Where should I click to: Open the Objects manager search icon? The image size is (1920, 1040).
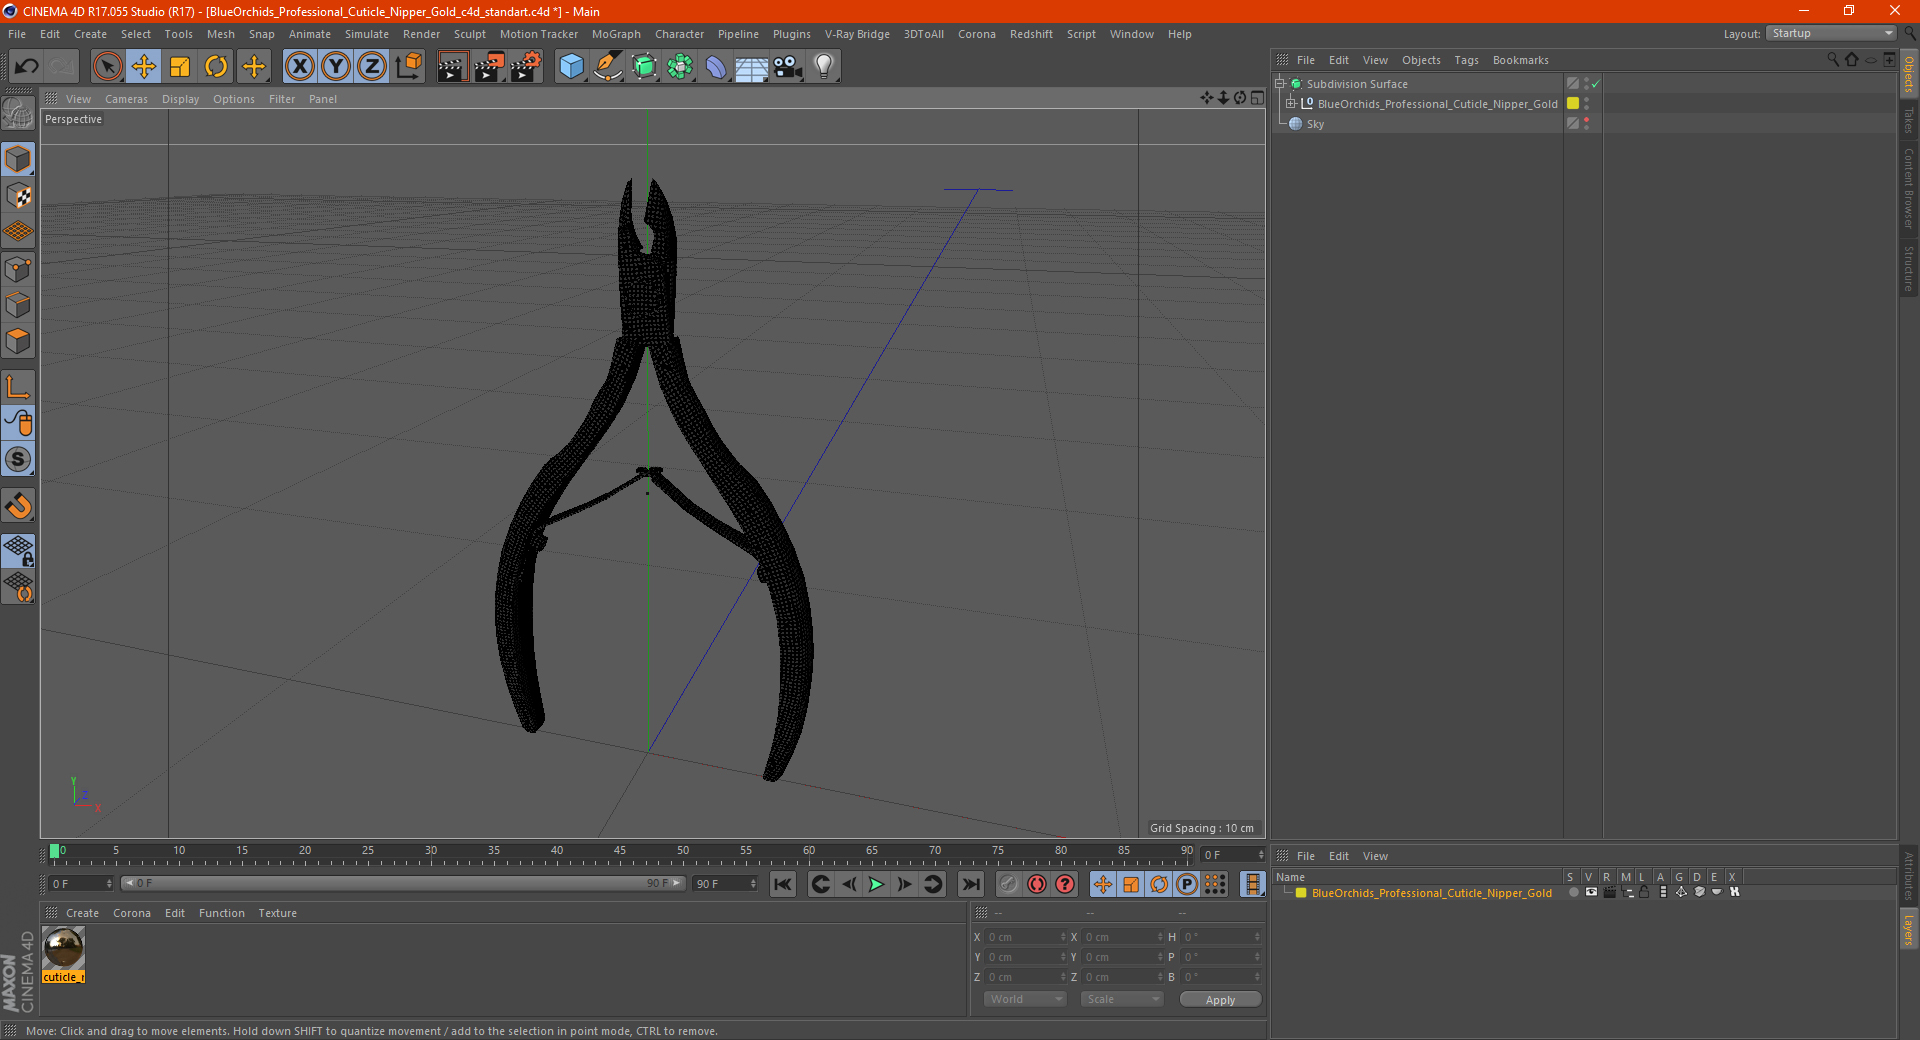click(1833, 60)
